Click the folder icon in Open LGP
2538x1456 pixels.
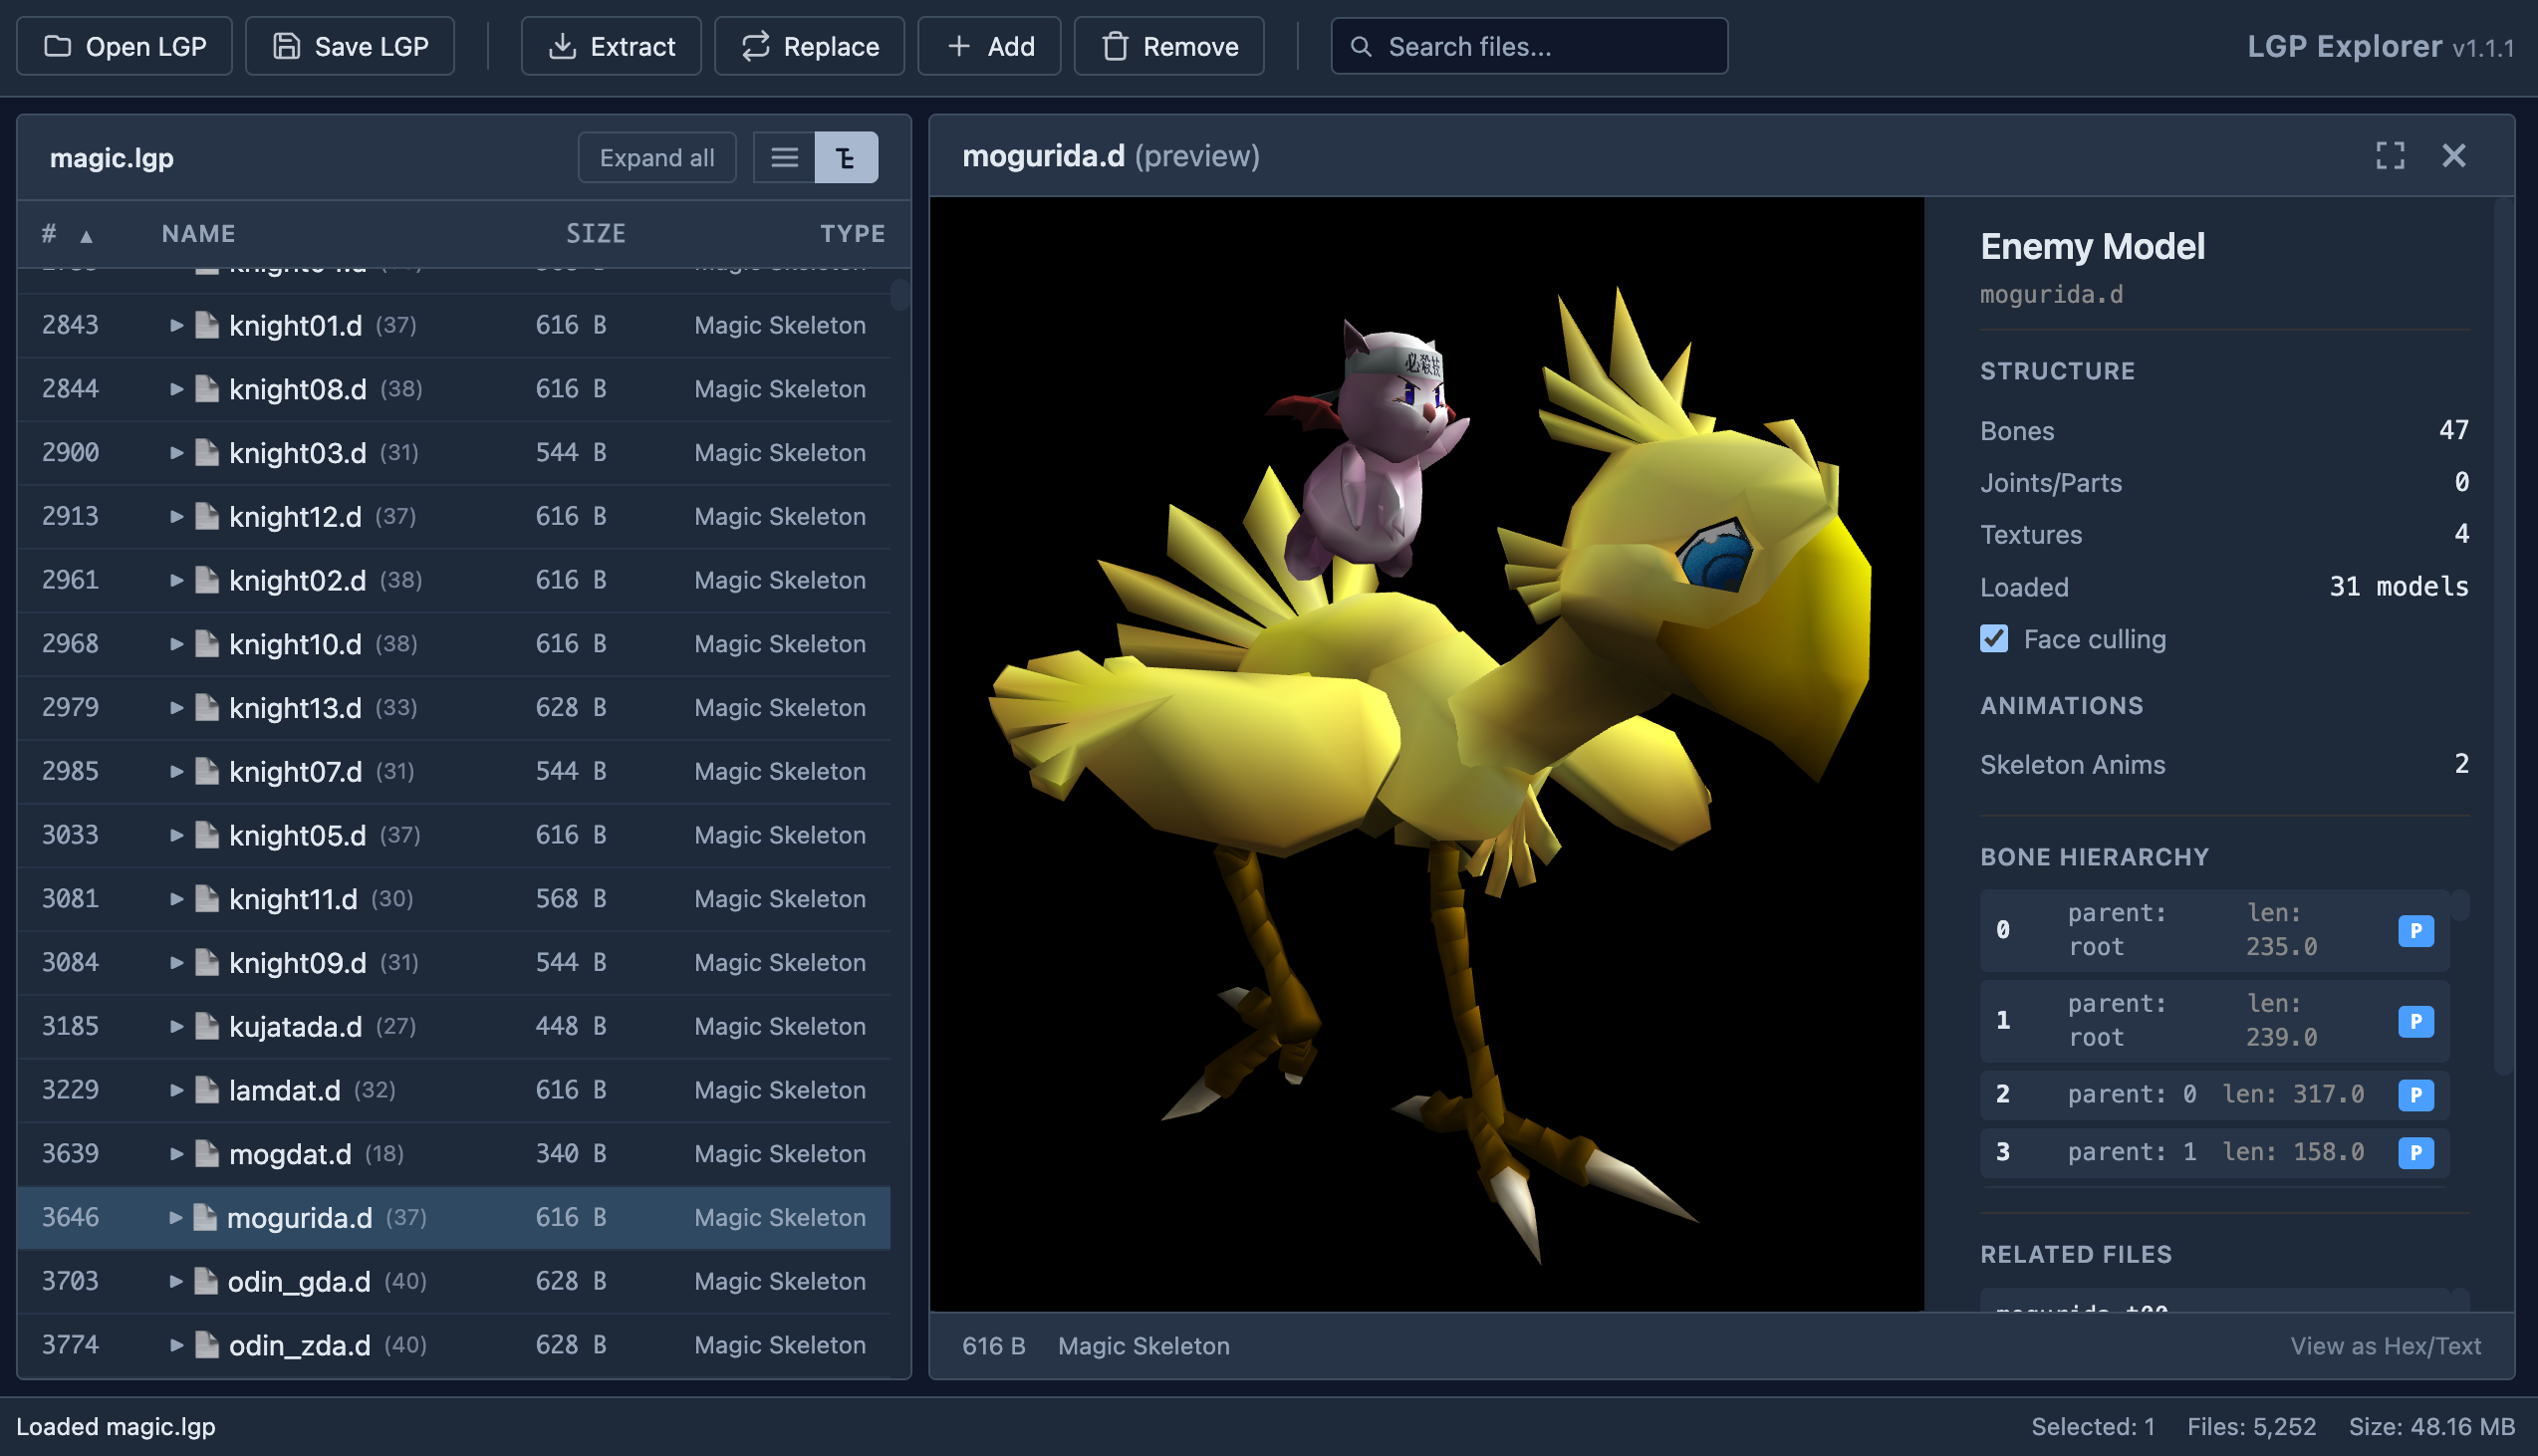[x=58, y=46]
